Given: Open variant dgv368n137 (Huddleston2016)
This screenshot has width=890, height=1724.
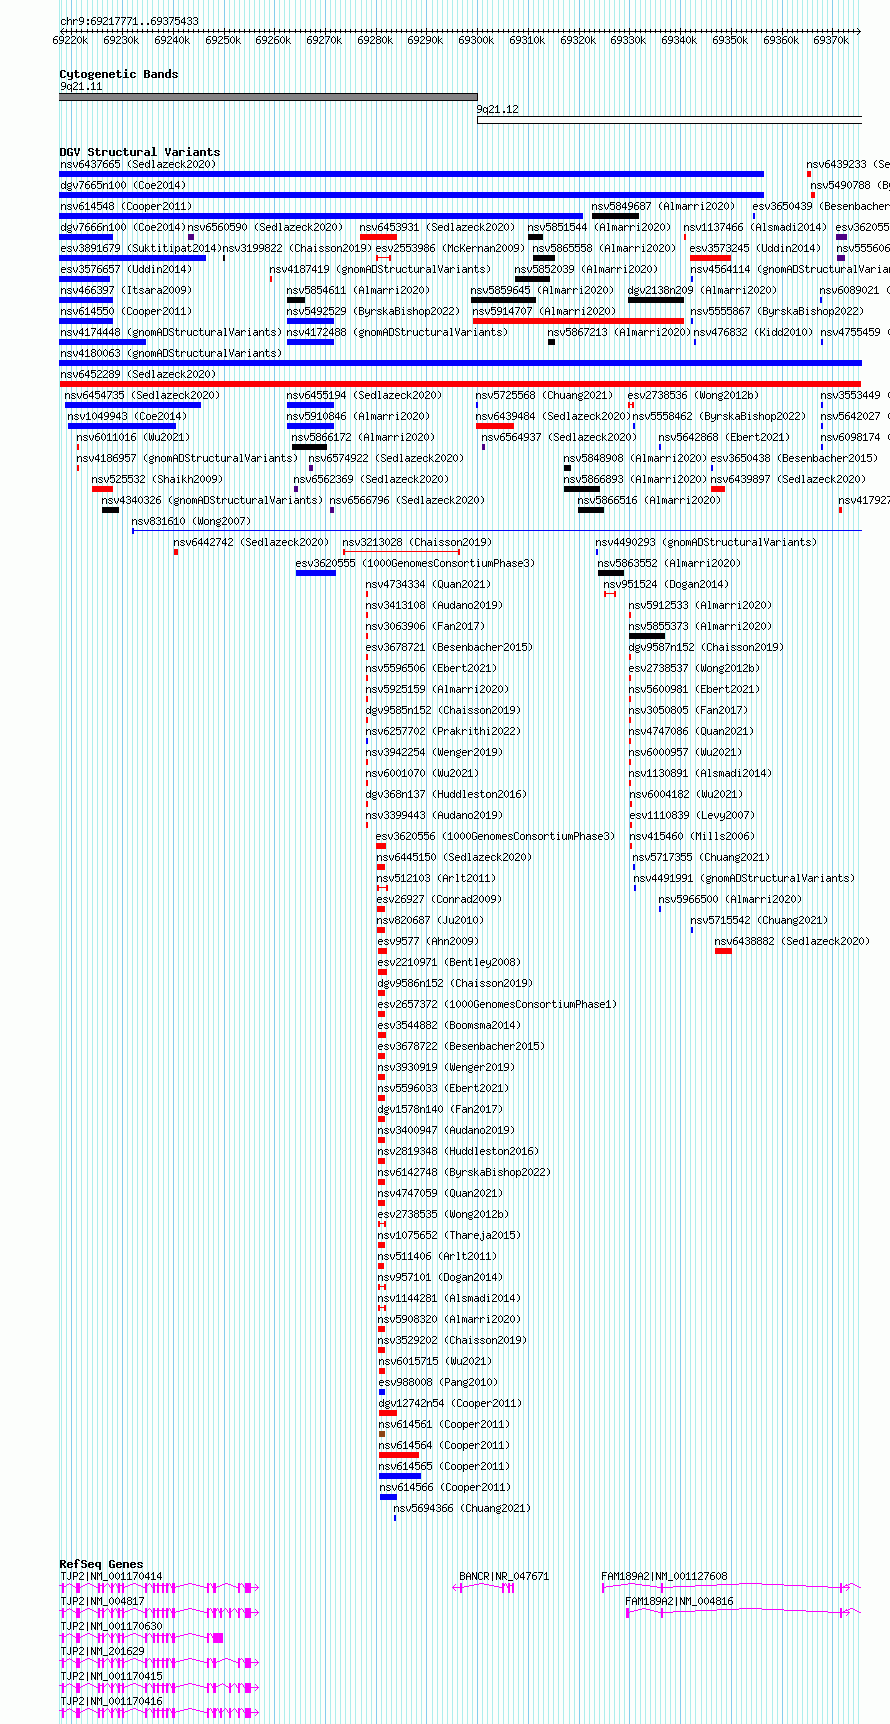Looking at the screenshot, I should coord(445,794).
